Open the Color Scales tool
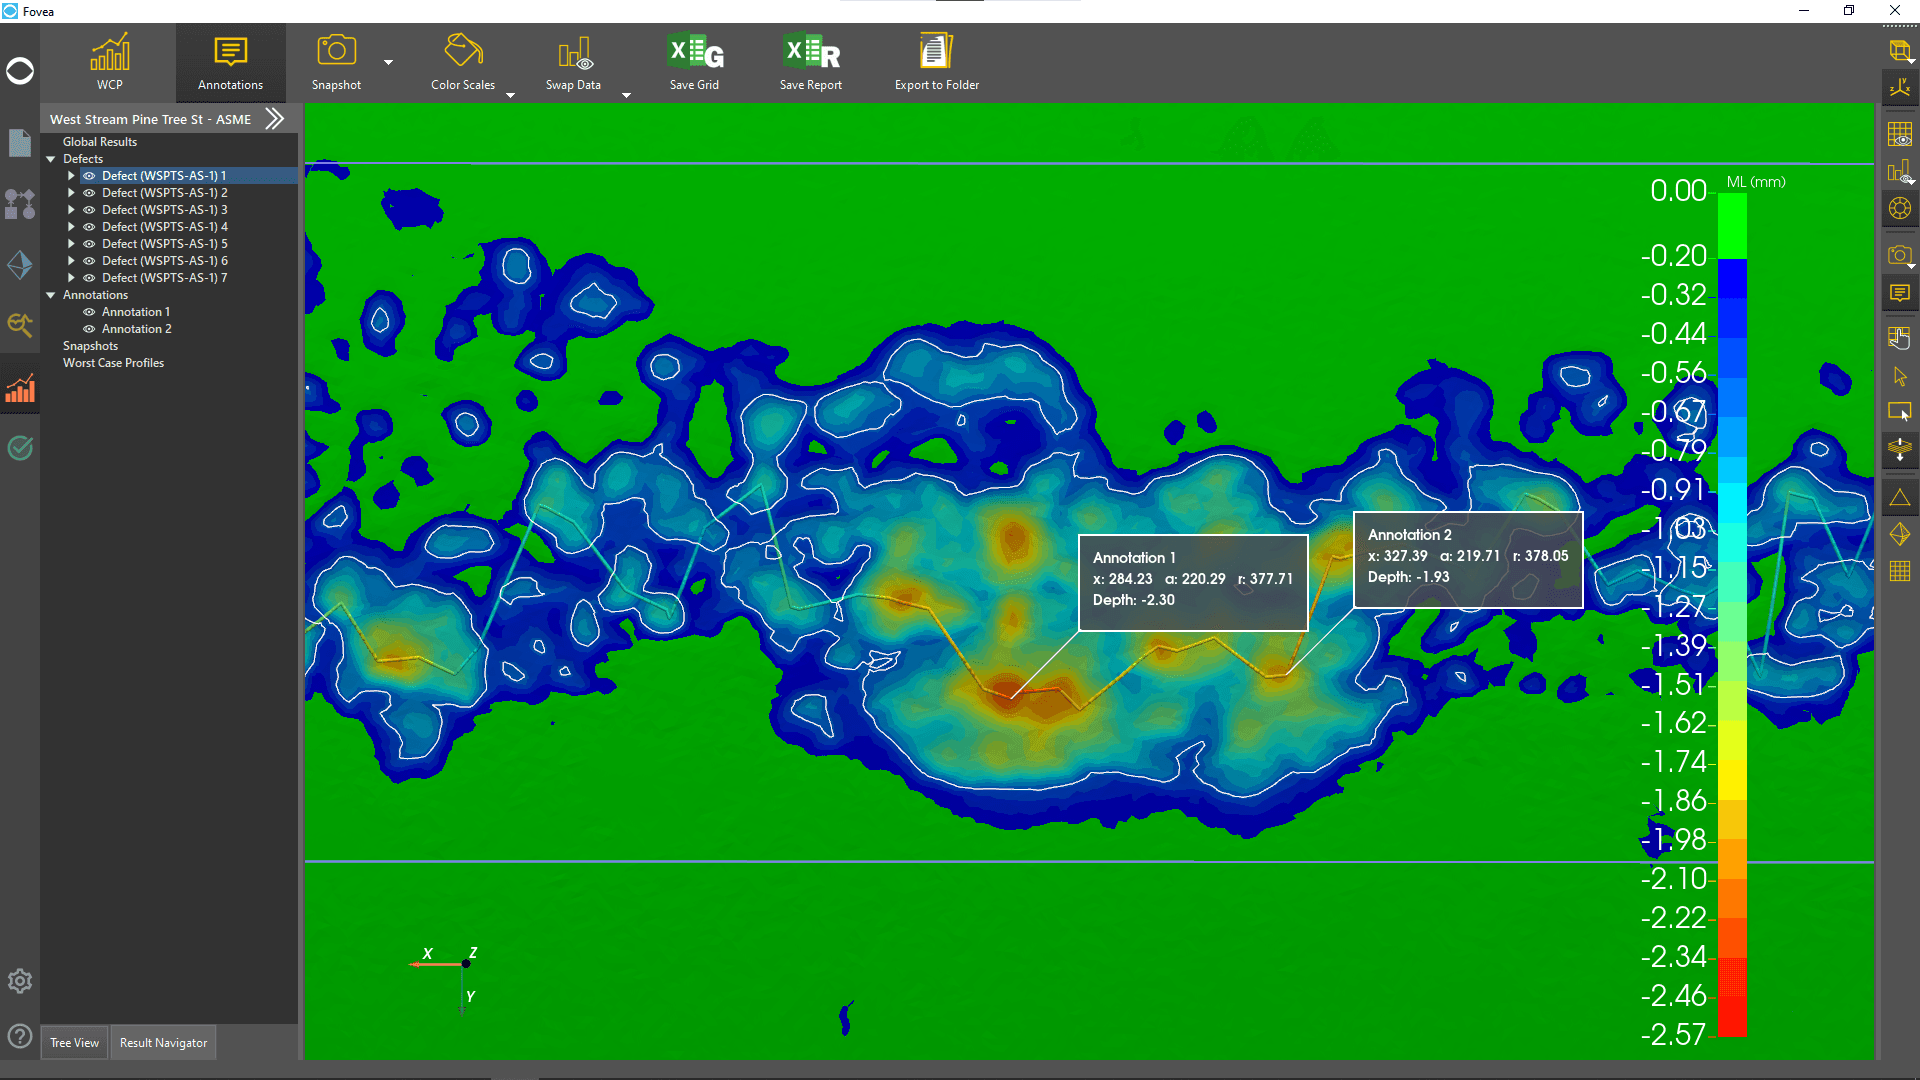The image size is (1920, 1080). pyautogui.click(x=463, y=62)
